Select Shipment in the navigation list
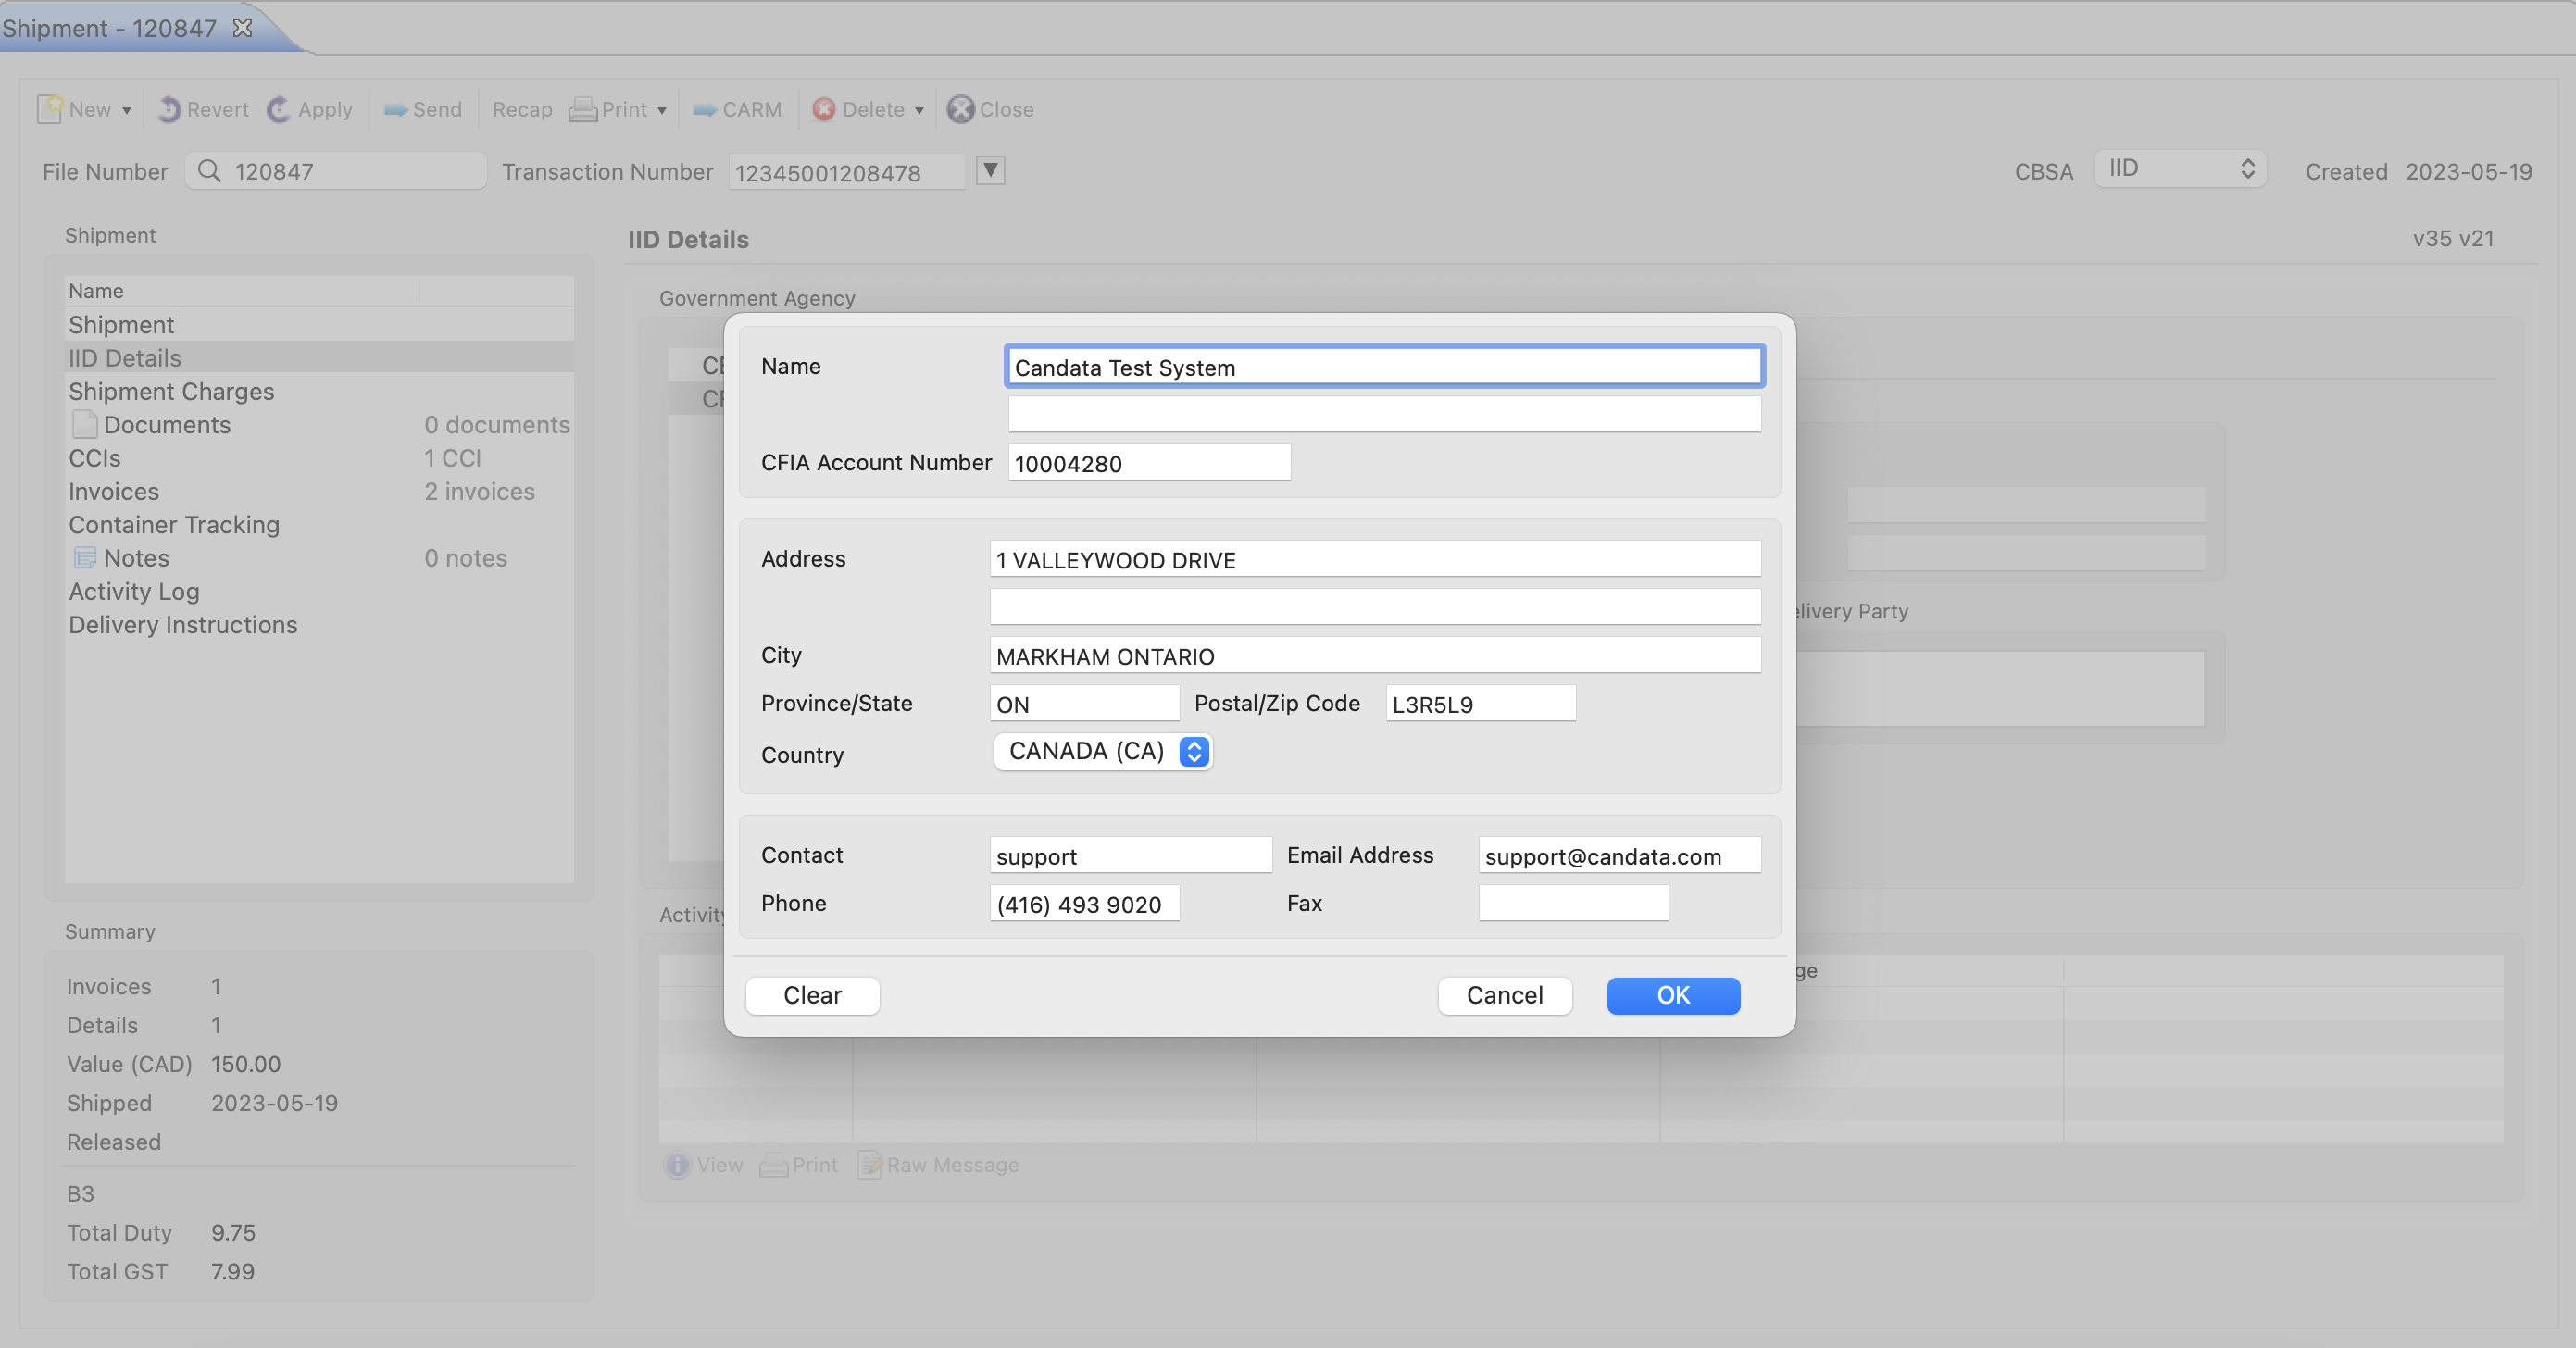This screenshot has height=1348, width=2576. point(319,325)
